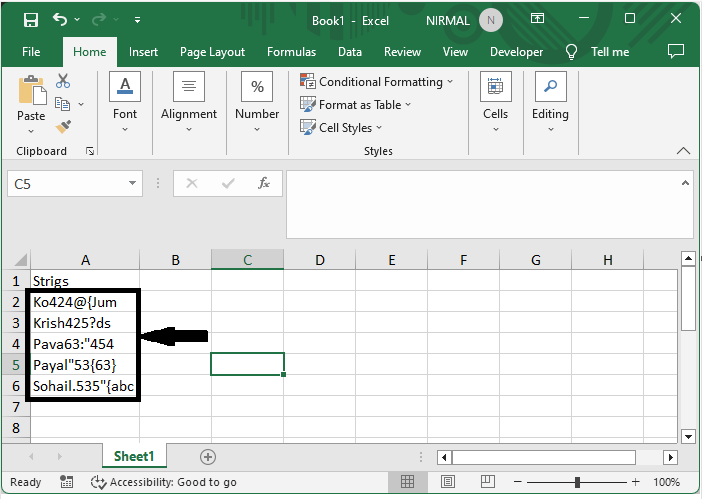Switch to Page Layout view icon
The height and width of the screenshot is (499, 702).
click(x=448, y=482)
